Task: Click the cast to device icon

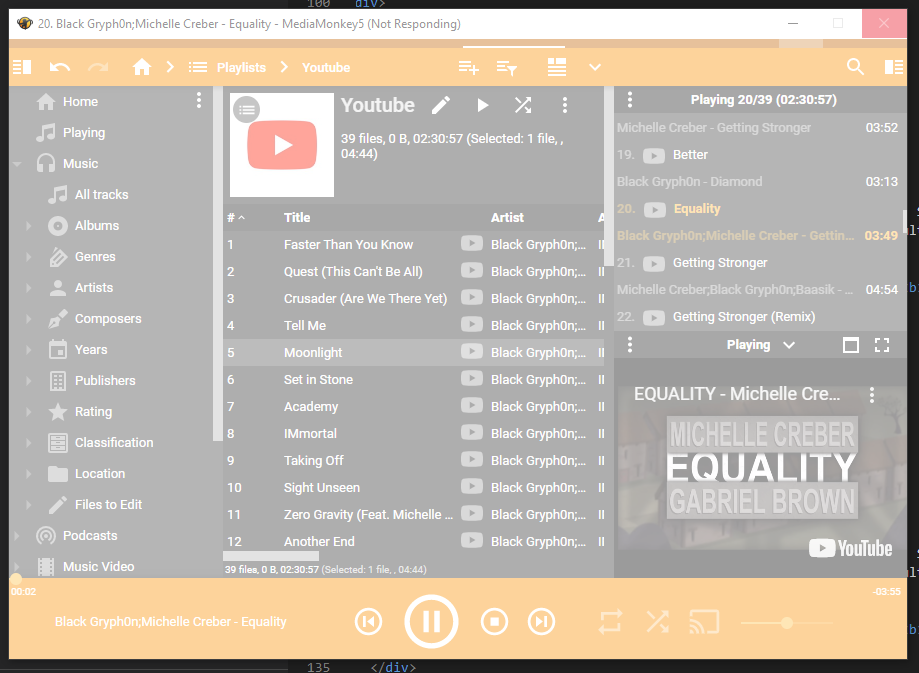Action: click(x=704, y=622)
